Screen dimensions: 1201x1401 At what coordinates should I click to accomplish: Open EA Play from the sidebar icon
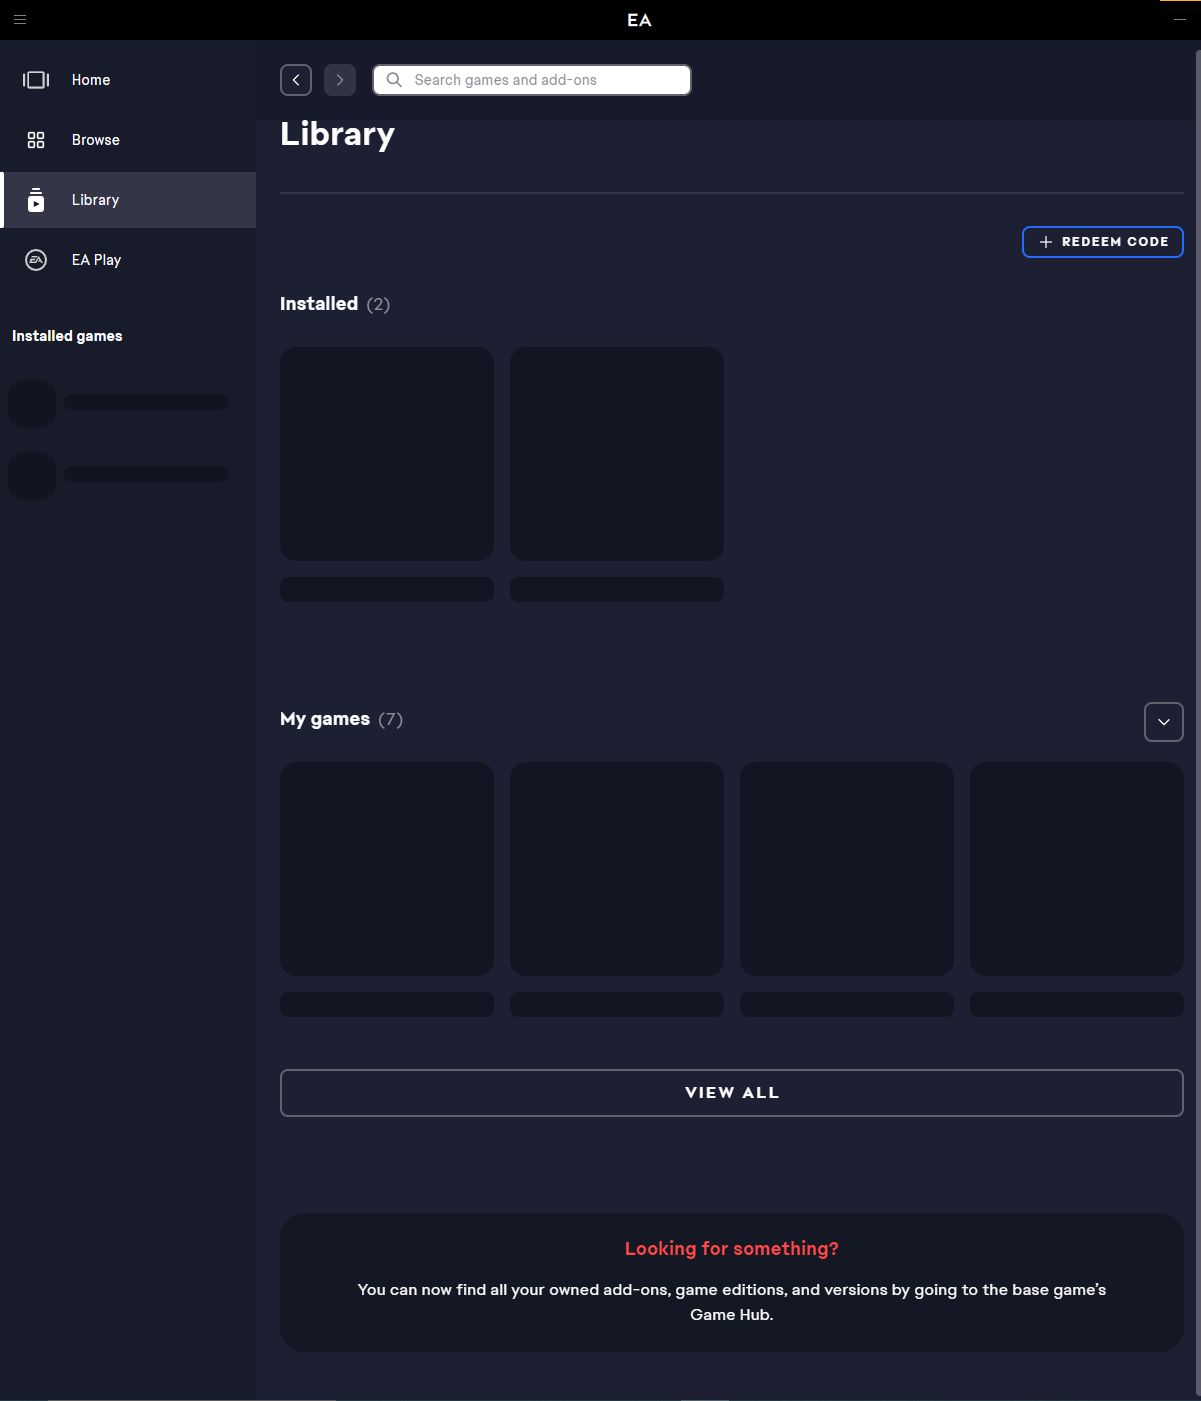36,260
